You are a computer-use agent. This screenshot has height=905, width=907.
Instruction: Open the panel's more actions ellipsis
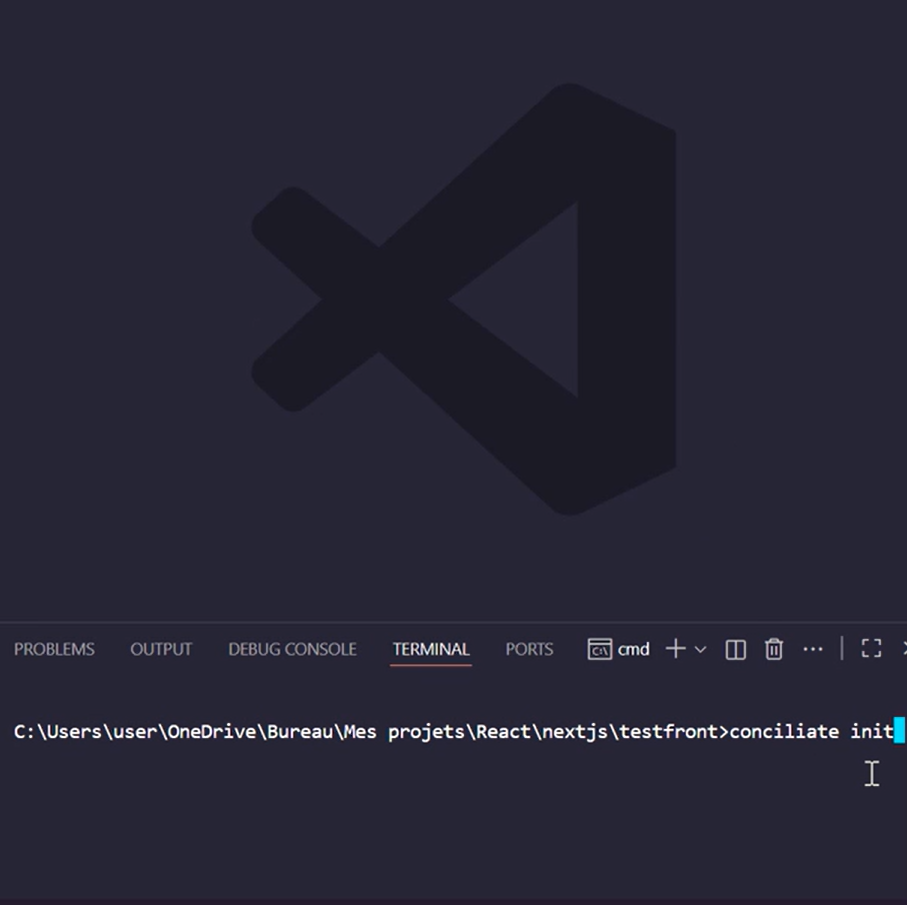tap(813, 649)
